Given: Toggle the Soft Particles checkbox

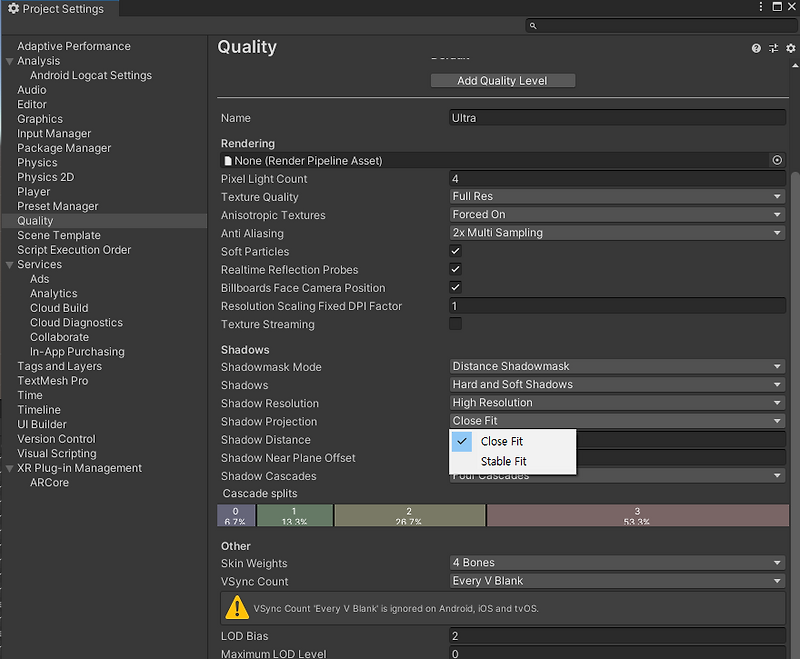Looking at the screenshot, I should 455,251.
